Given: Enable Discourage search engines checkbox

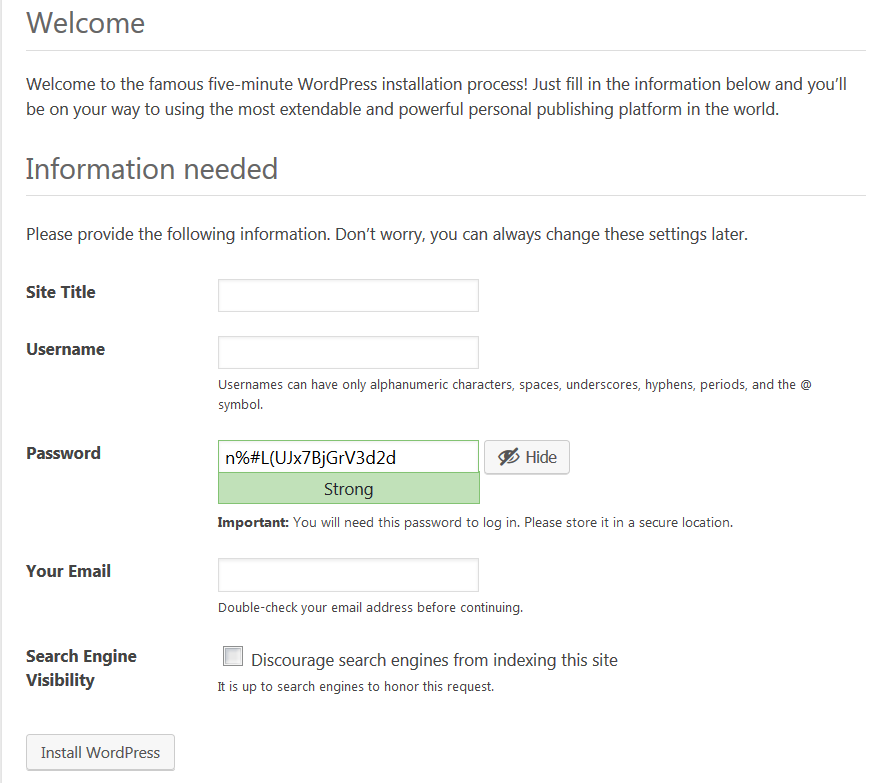Looking at the screenshot, I should pyautogui.click(x=233, y=657).
